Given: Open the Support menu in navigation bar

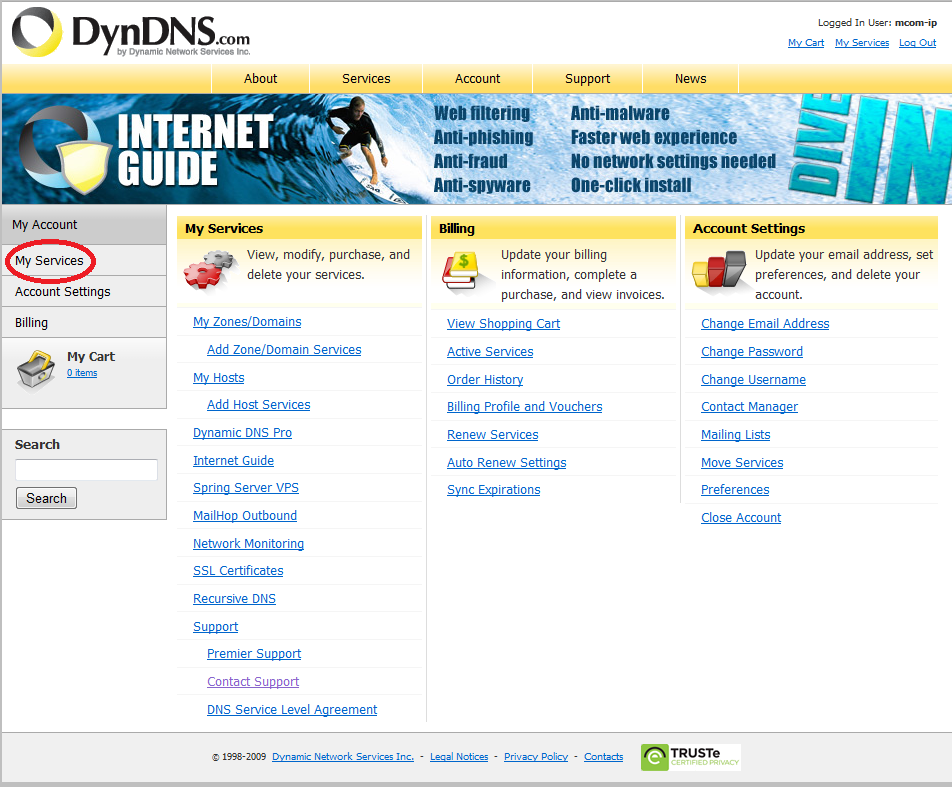Looking at the screenshot, I should click(x=587, y=79).
